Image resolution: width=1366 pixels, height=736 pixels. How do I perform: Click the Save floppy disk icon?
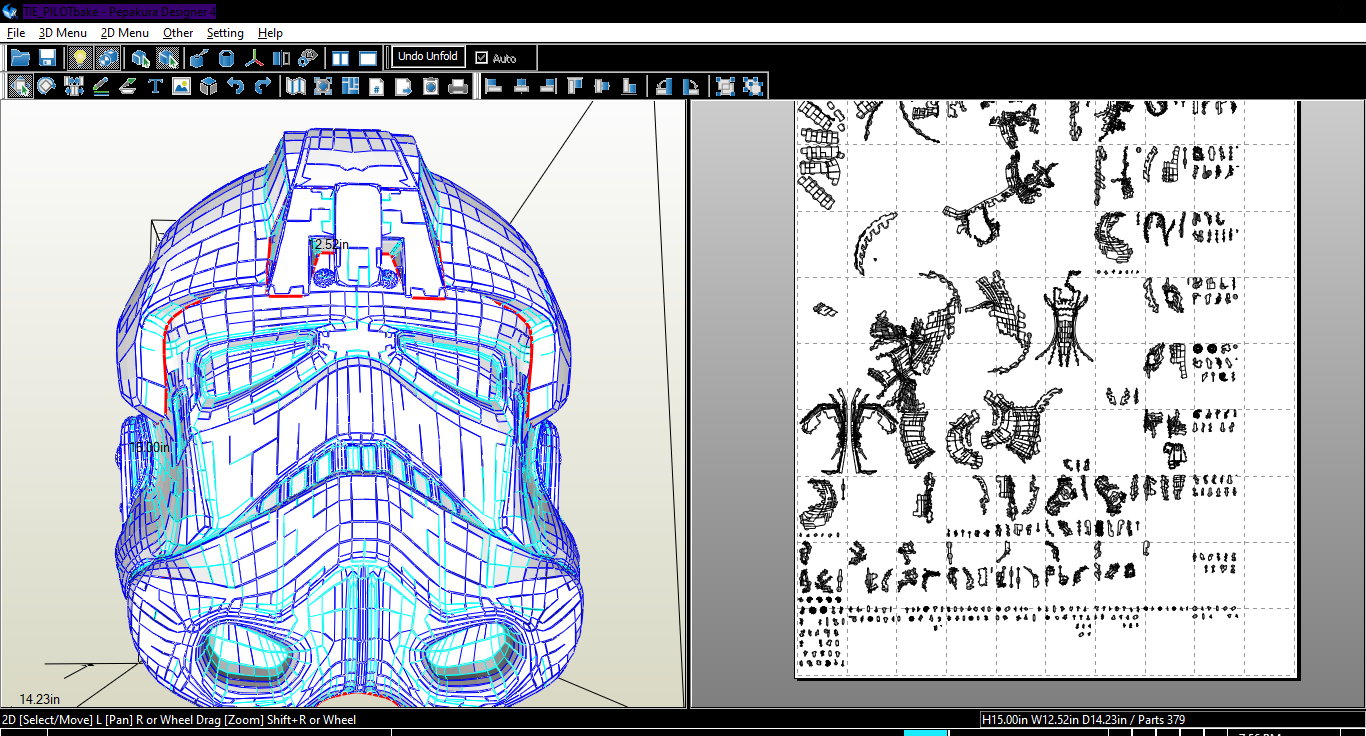coord(47,58)
